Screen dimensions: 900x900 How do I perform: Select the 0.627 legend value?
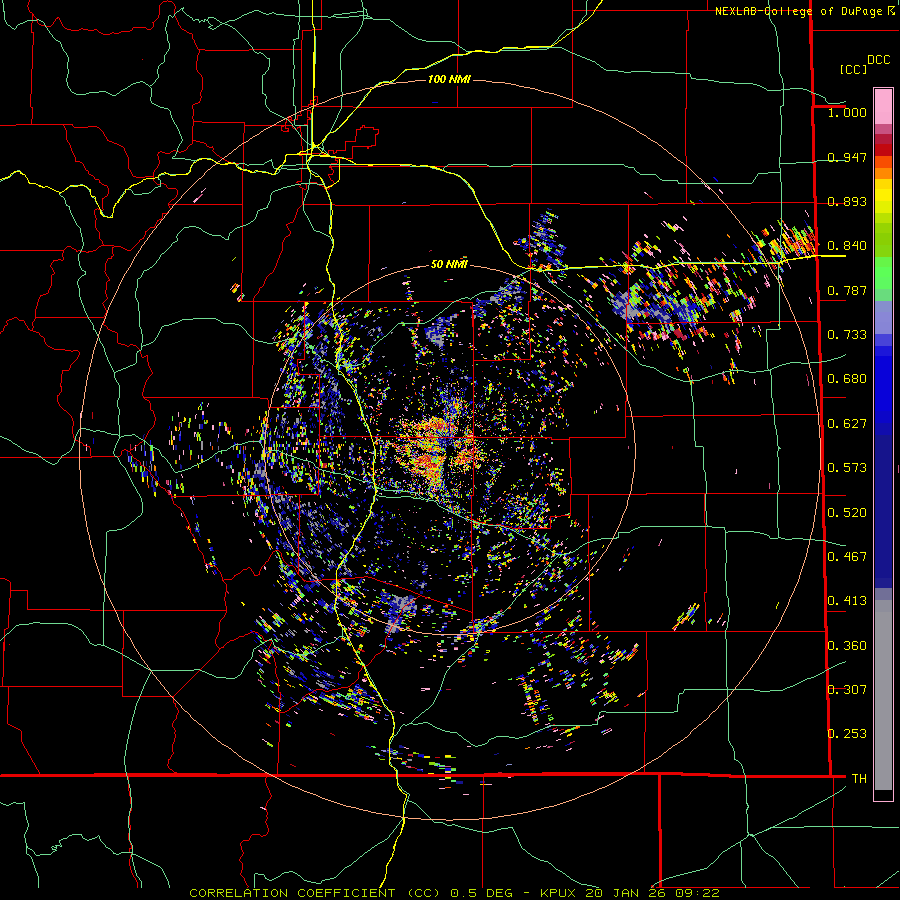coord(847,424)
